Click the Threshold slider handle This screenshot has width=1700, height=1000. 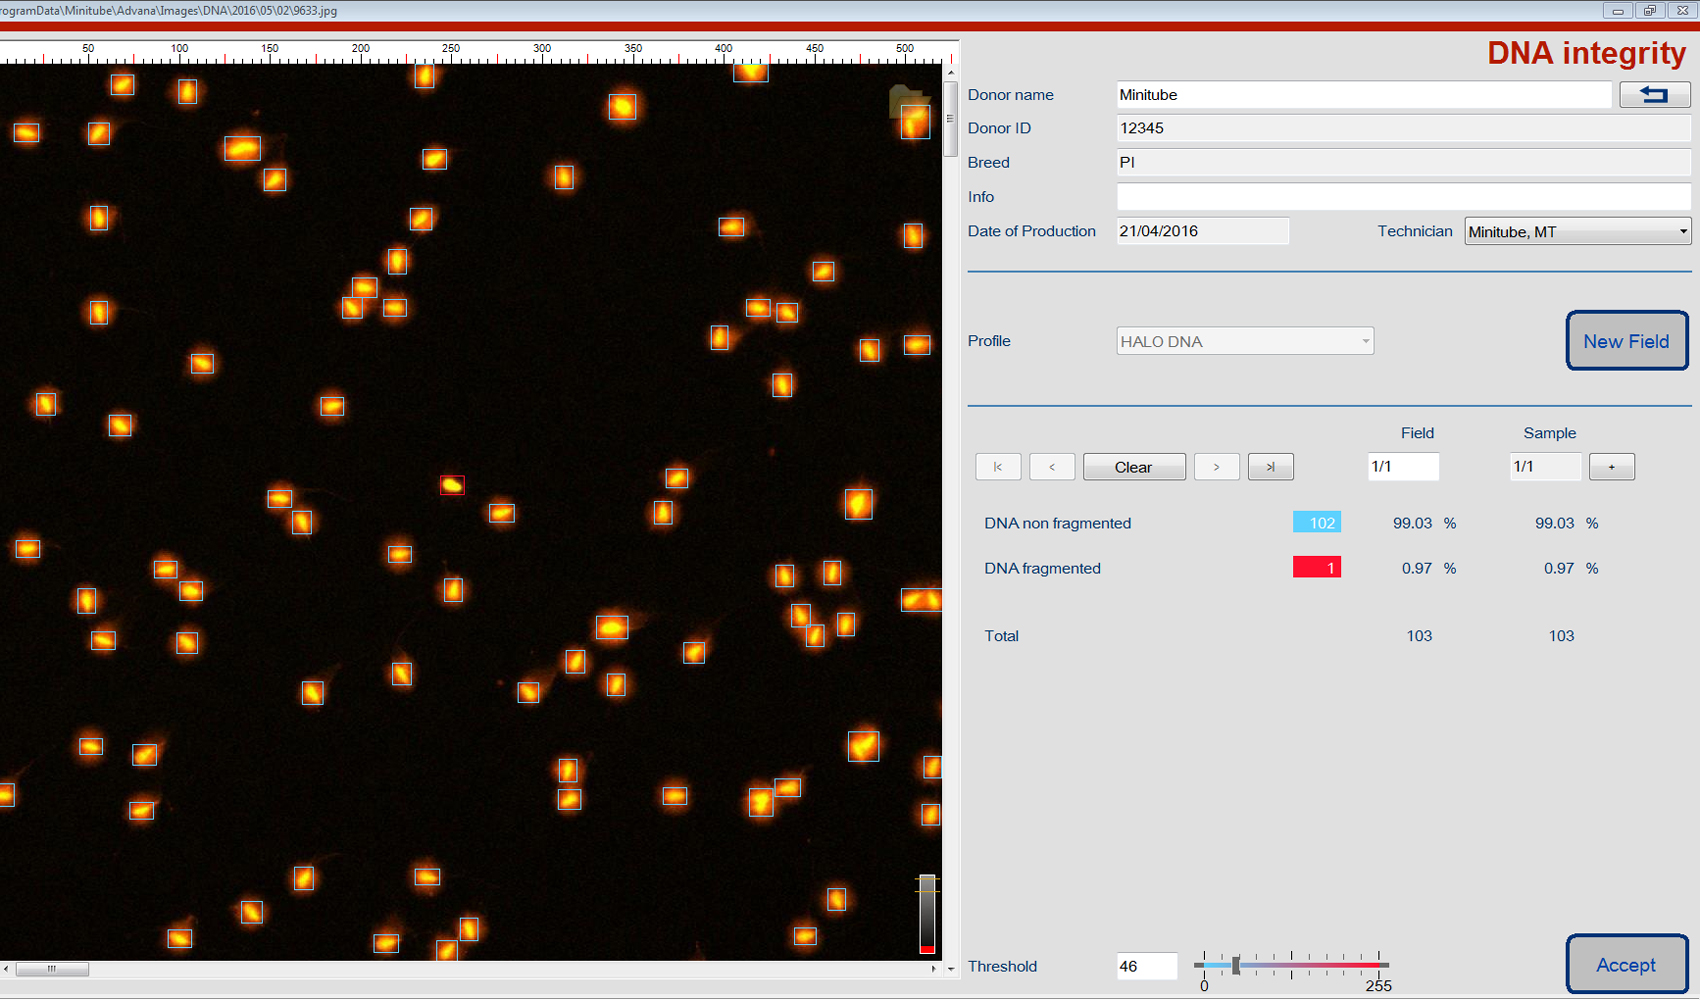pos(1236,965)
